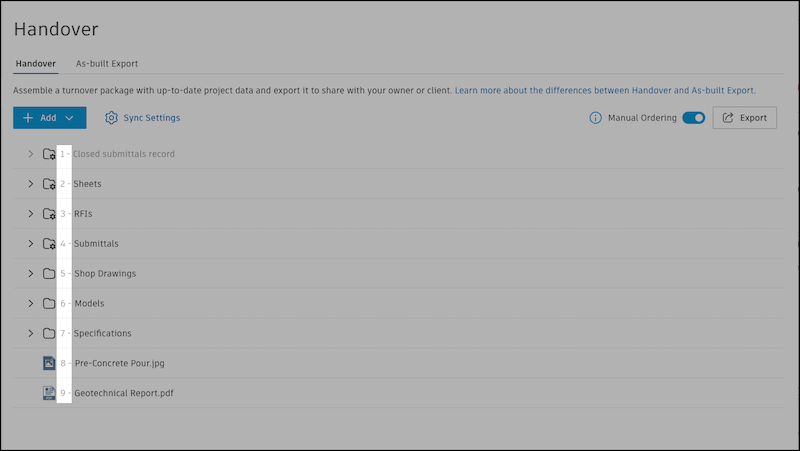
Task: Click the Pre-Concrete Pour.jpg image file icon
Action: (49, 364)
